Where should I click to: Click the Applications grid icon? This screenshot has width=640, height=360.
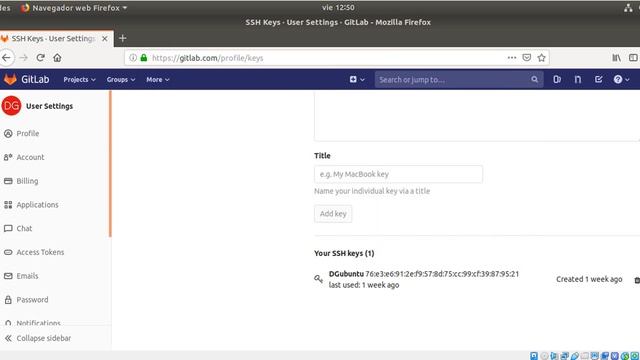coord(8,204)
